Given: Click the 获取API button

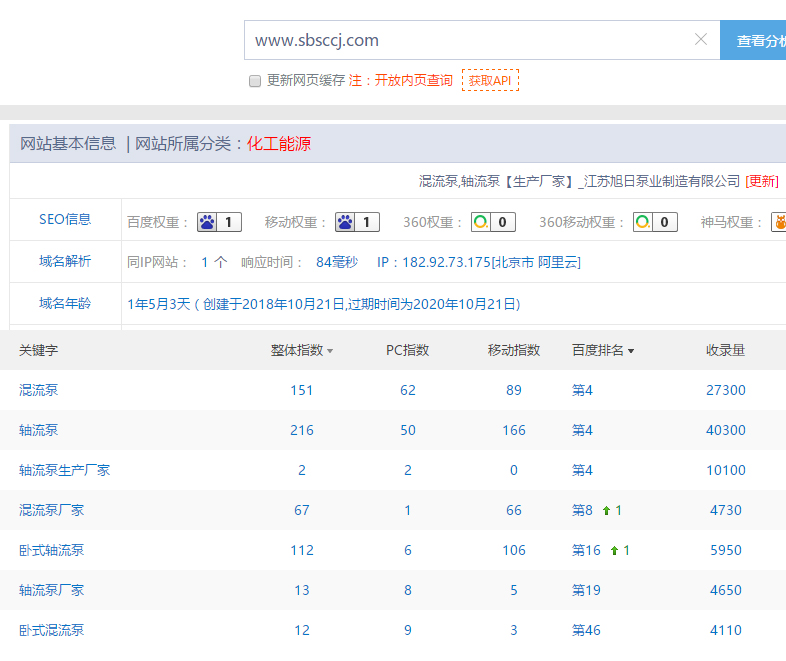Looking at the screenshot, I should point(490,80).
